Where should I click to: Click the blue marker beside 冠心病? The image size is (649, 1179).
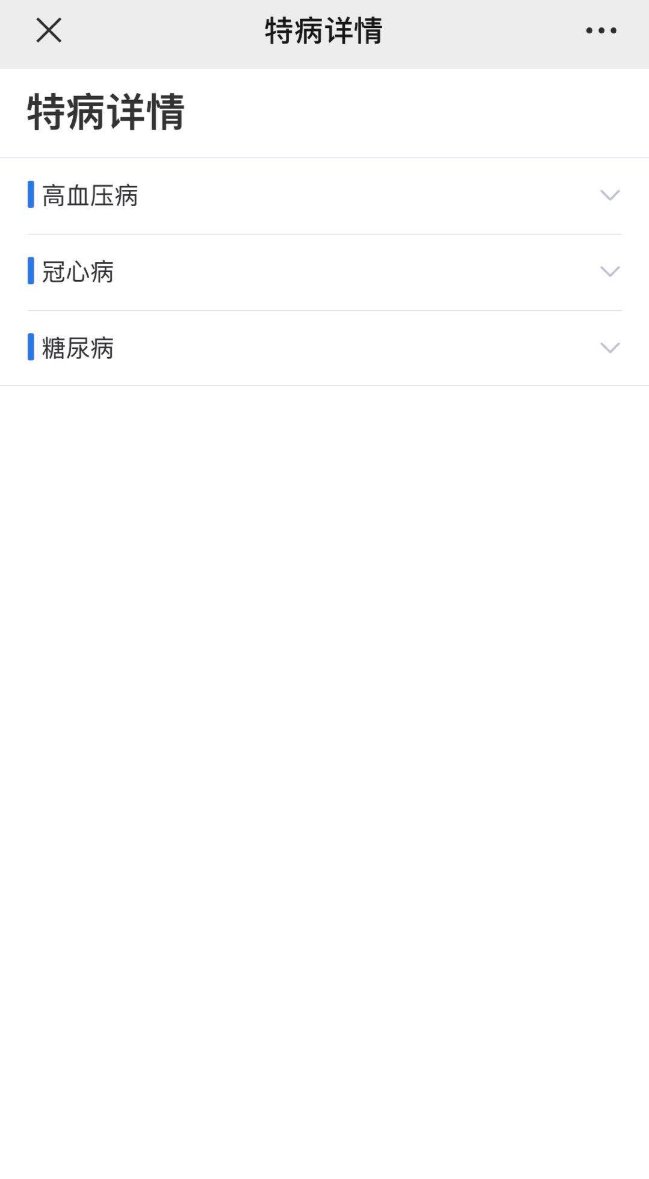[x=31, y=271]
